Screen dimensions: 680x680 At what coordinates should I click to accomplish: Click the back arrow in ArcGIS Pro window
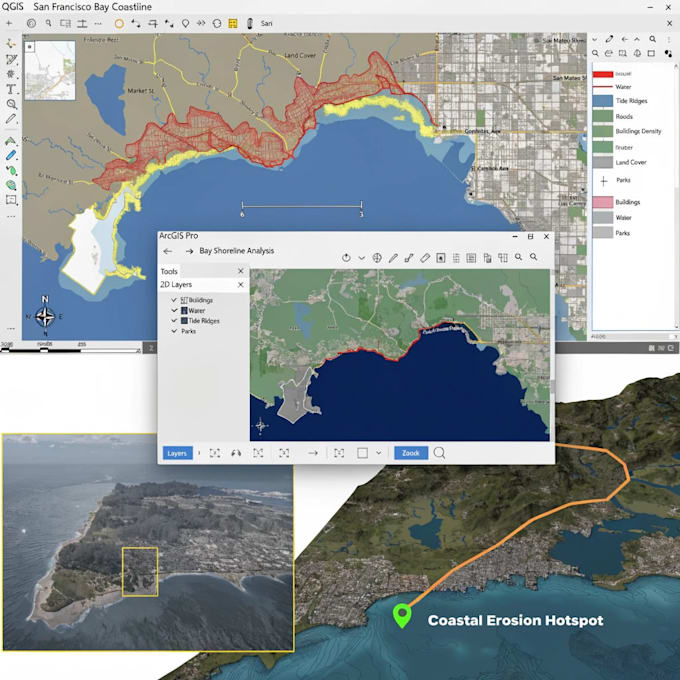tap(168, 251)
